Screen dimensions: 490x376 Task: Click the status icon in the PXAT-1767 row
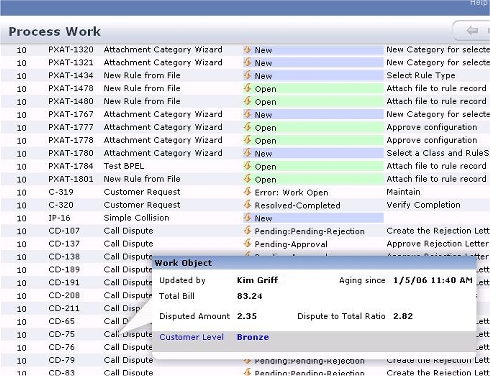coord(247,114)
